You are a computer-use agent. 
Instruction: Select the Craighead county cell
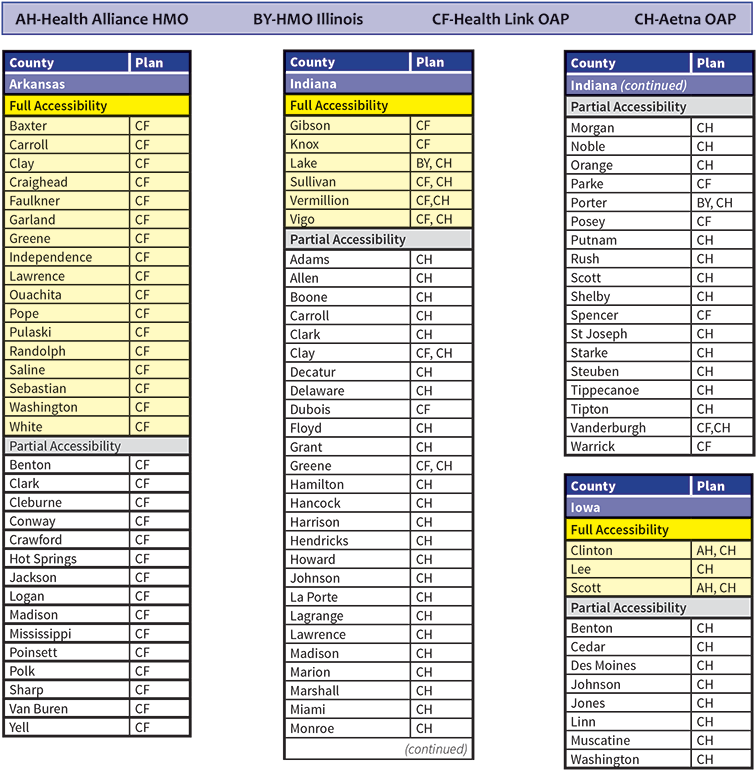pos(67,182)
